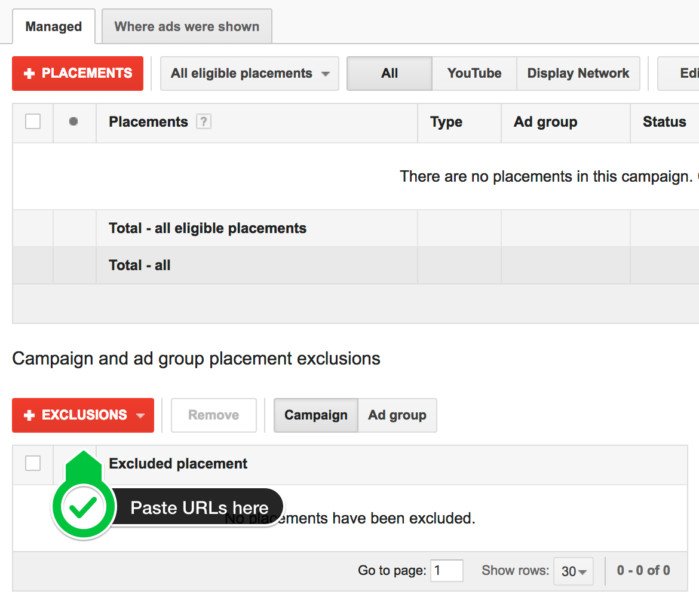Select the All network filter
Image resolution: width=699 pixels, height=600 pixels.
389,73
